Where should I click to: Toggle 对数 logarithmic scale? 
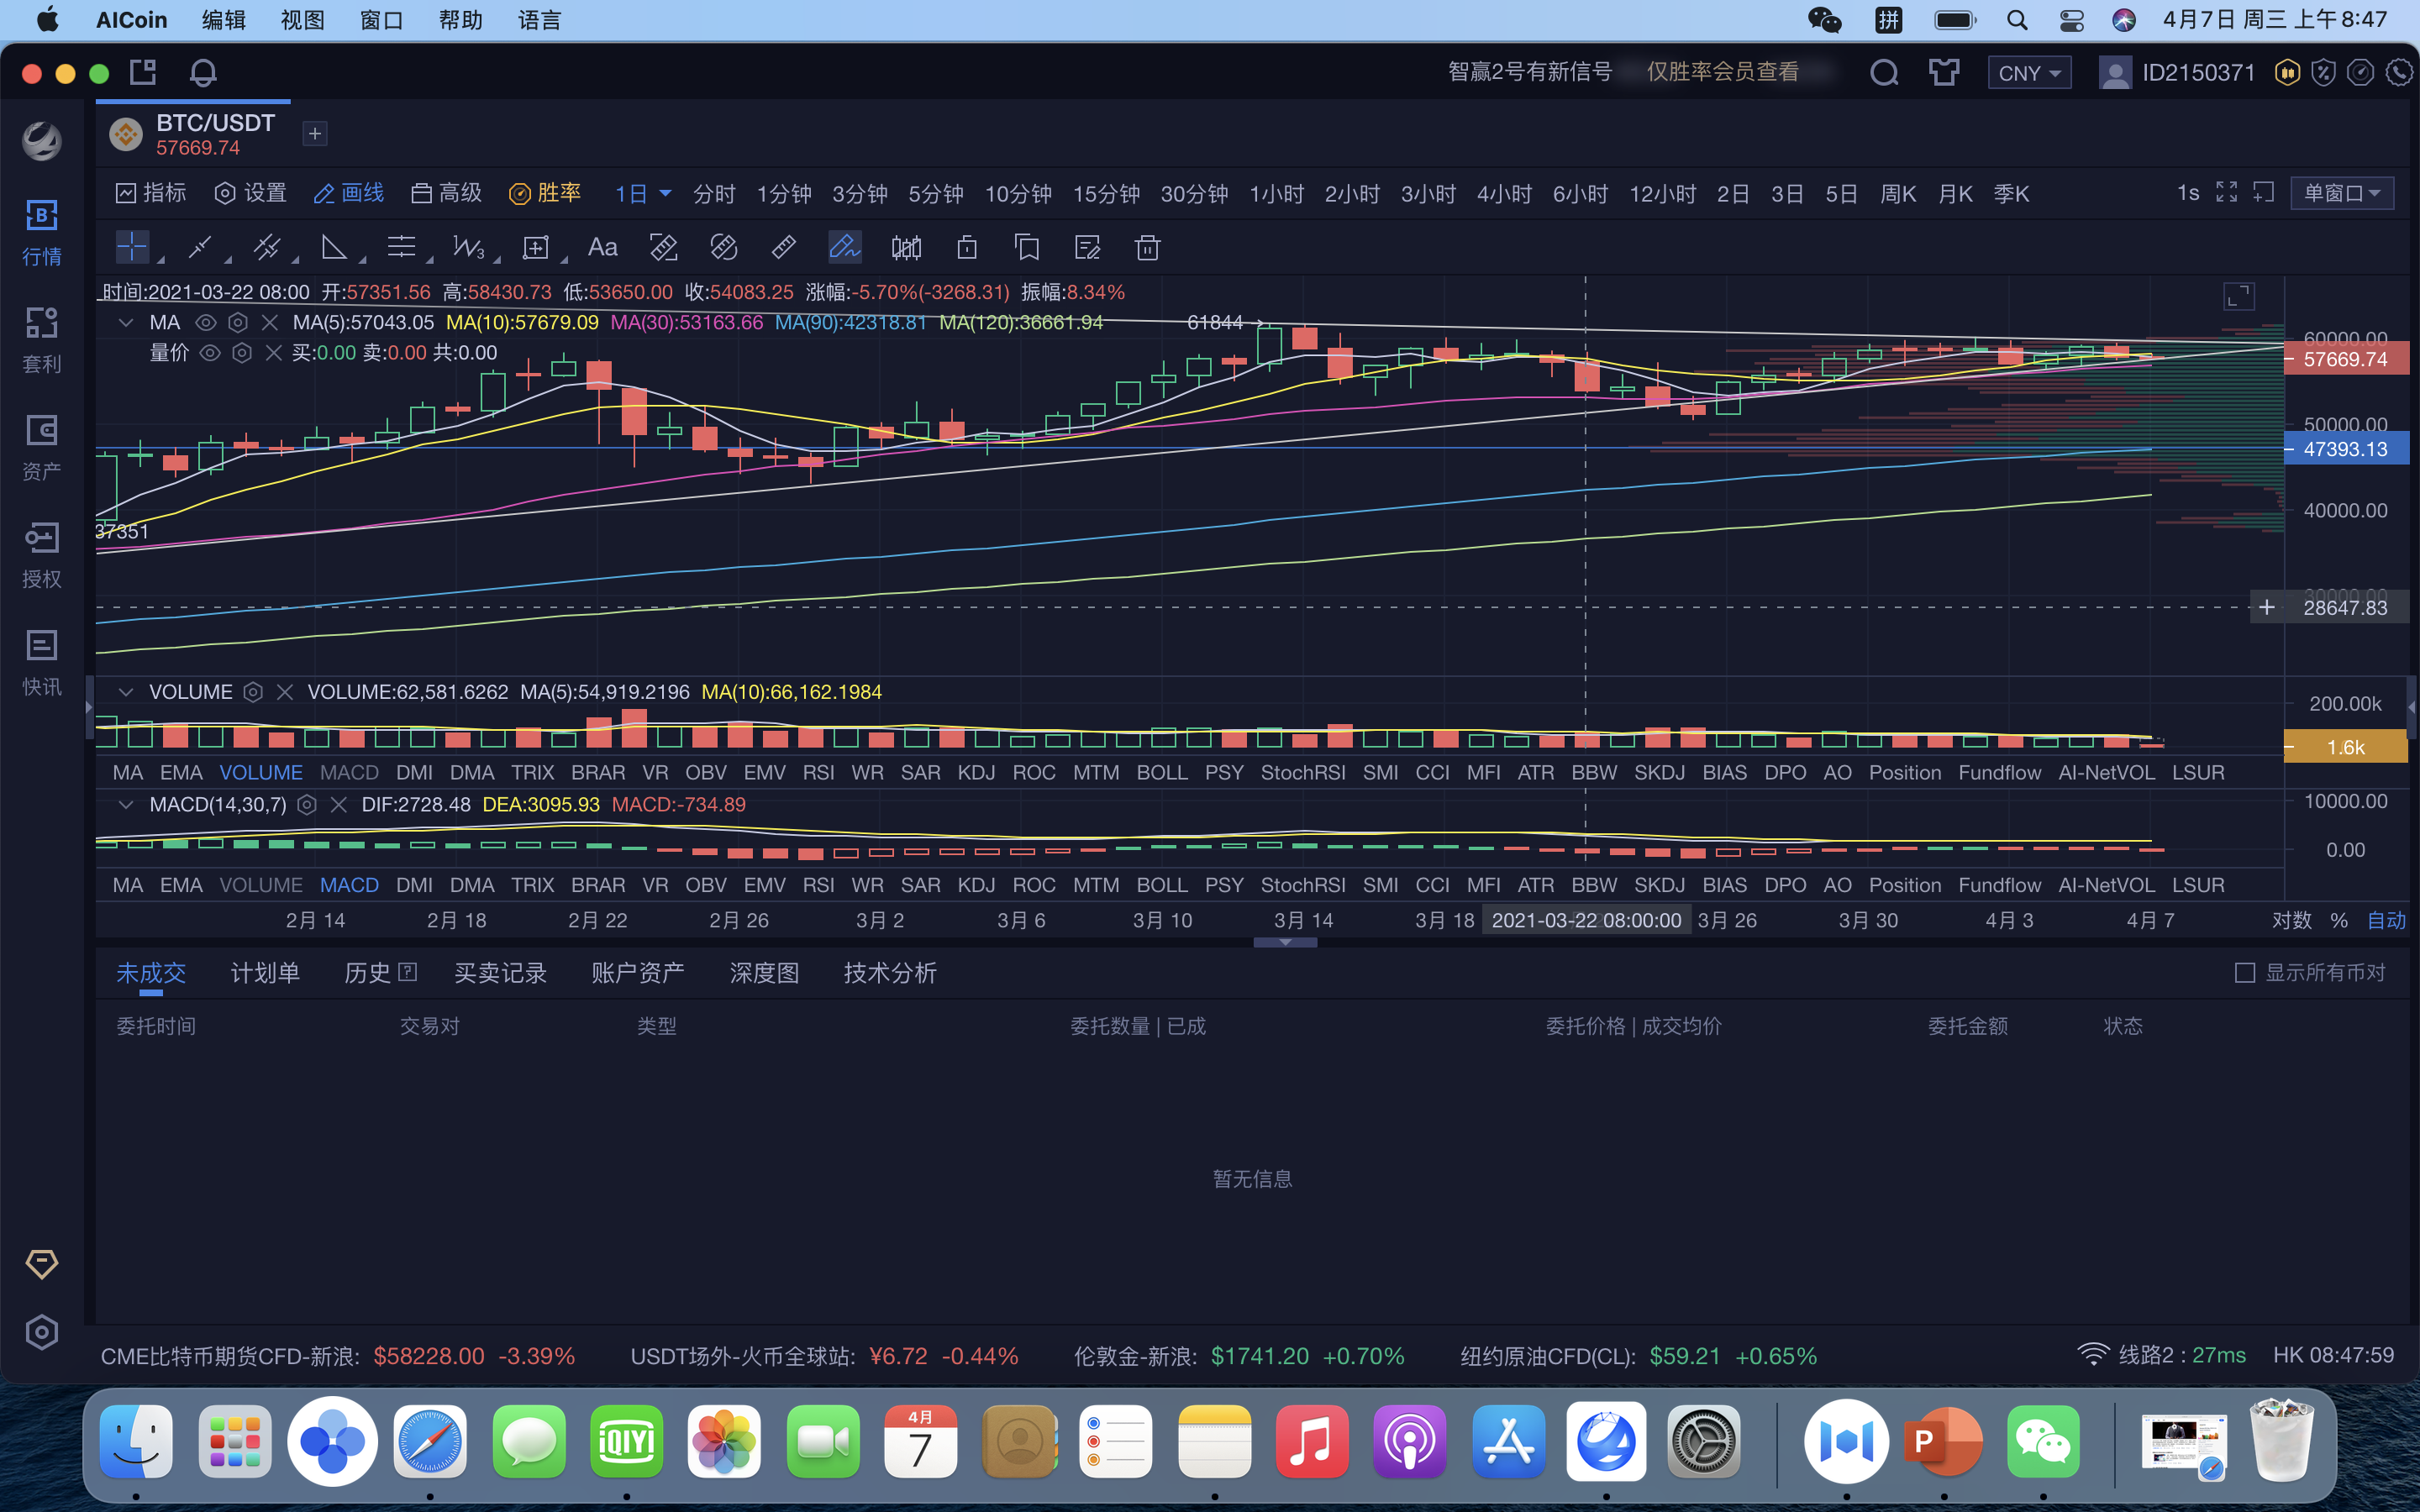pyautogui.click(x=2292, y=920)
